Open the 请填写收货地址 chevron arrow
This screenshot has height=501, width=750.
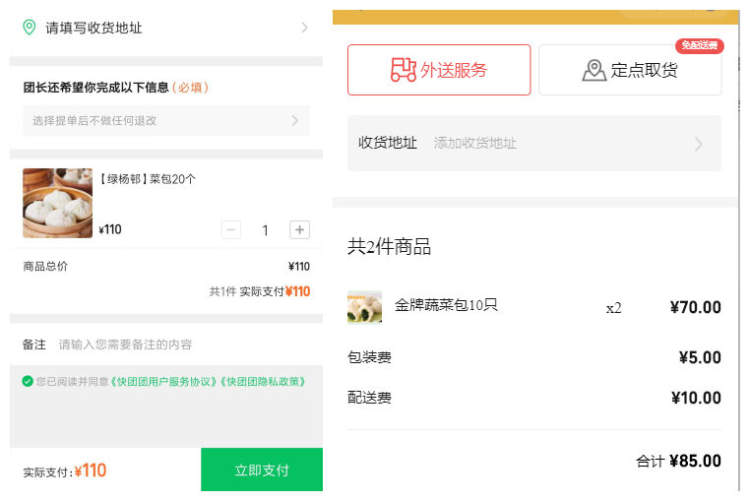point(304,28)
